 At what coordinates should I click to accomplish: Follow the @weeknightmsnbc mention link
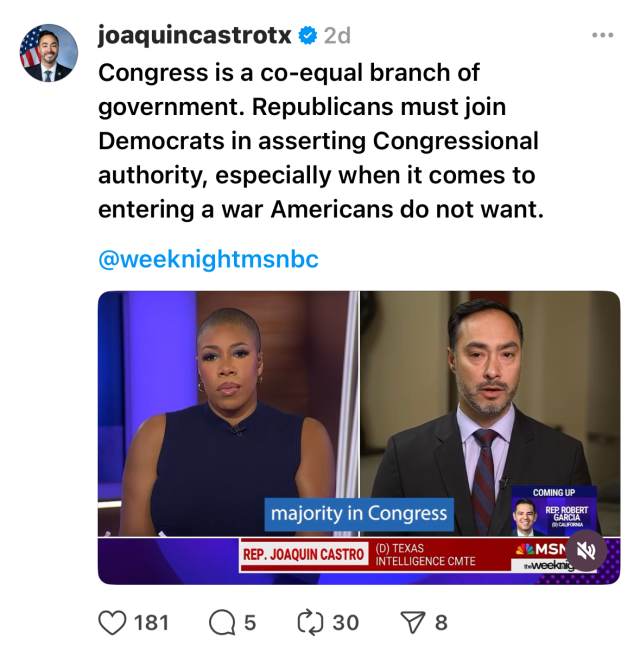click(209, 259)
